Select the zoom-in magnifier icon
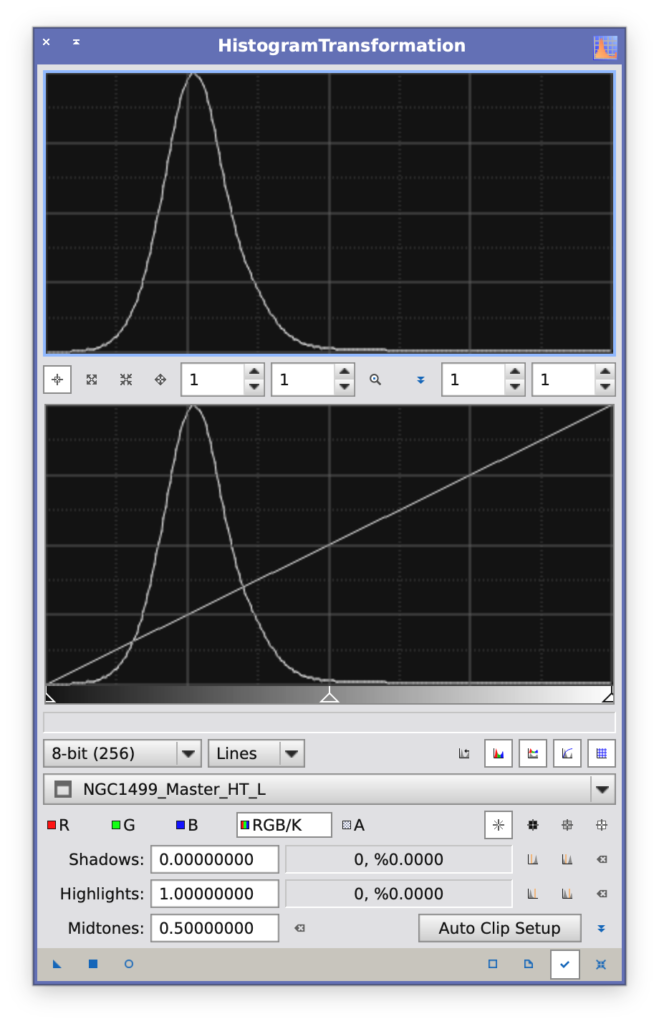 375,380
